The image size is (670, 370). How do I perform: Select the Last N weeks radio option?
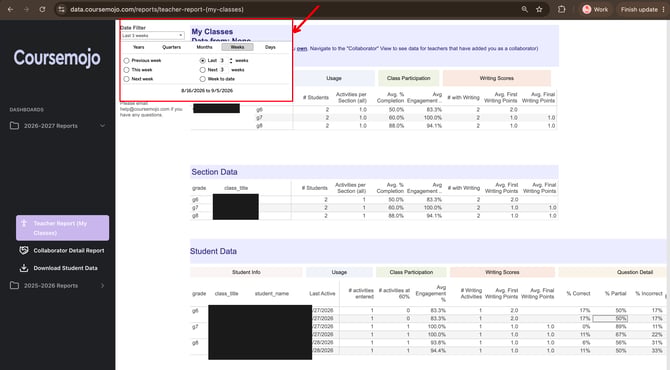coord(203,61)
